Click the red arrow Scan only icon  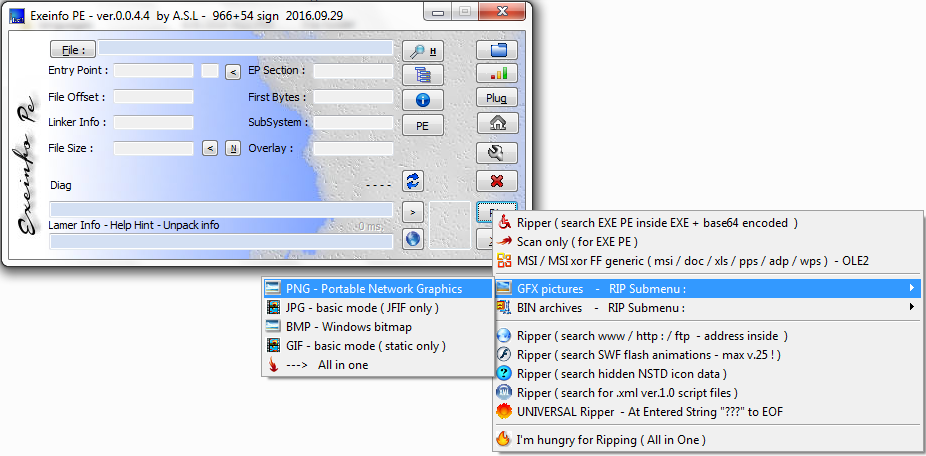click(x=504, y=242)
